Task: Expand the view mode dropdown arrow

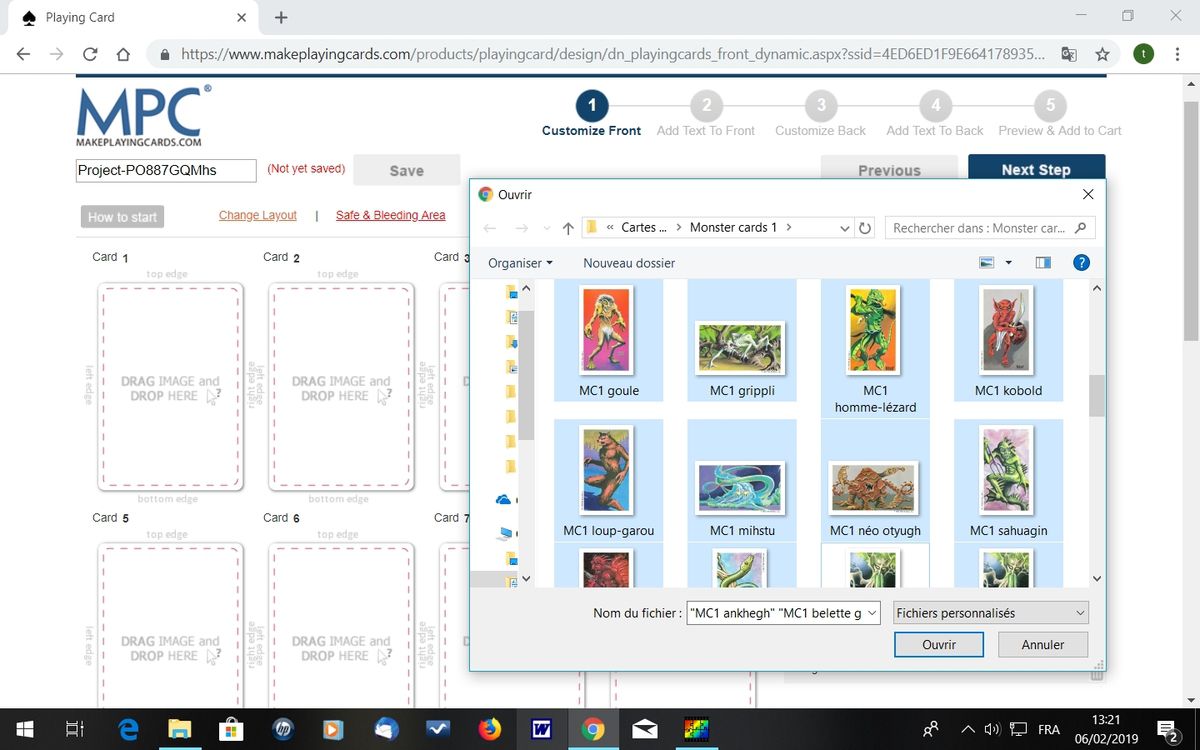Action: 1008,263
